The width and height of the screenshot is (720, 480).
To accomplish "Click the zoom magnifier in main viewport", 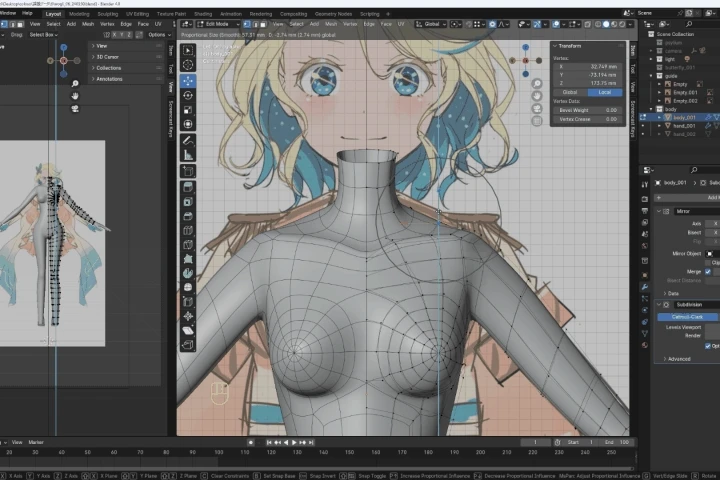I will pyautogui.click(x=537, y=84).
